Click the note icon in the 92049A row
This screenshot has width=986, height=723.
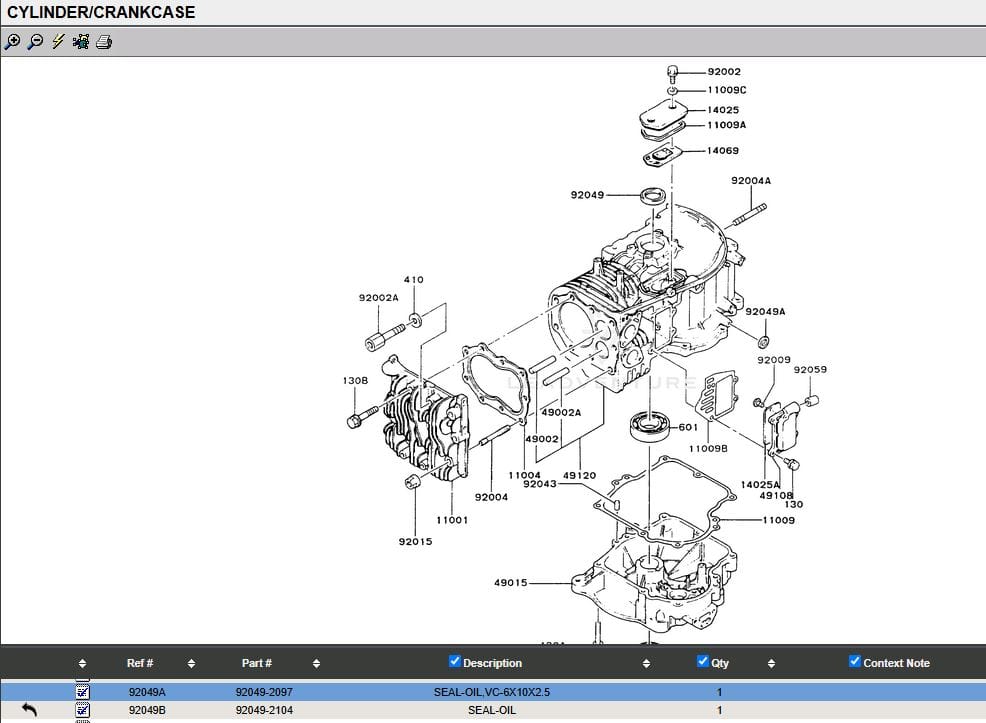pos(83,691)
